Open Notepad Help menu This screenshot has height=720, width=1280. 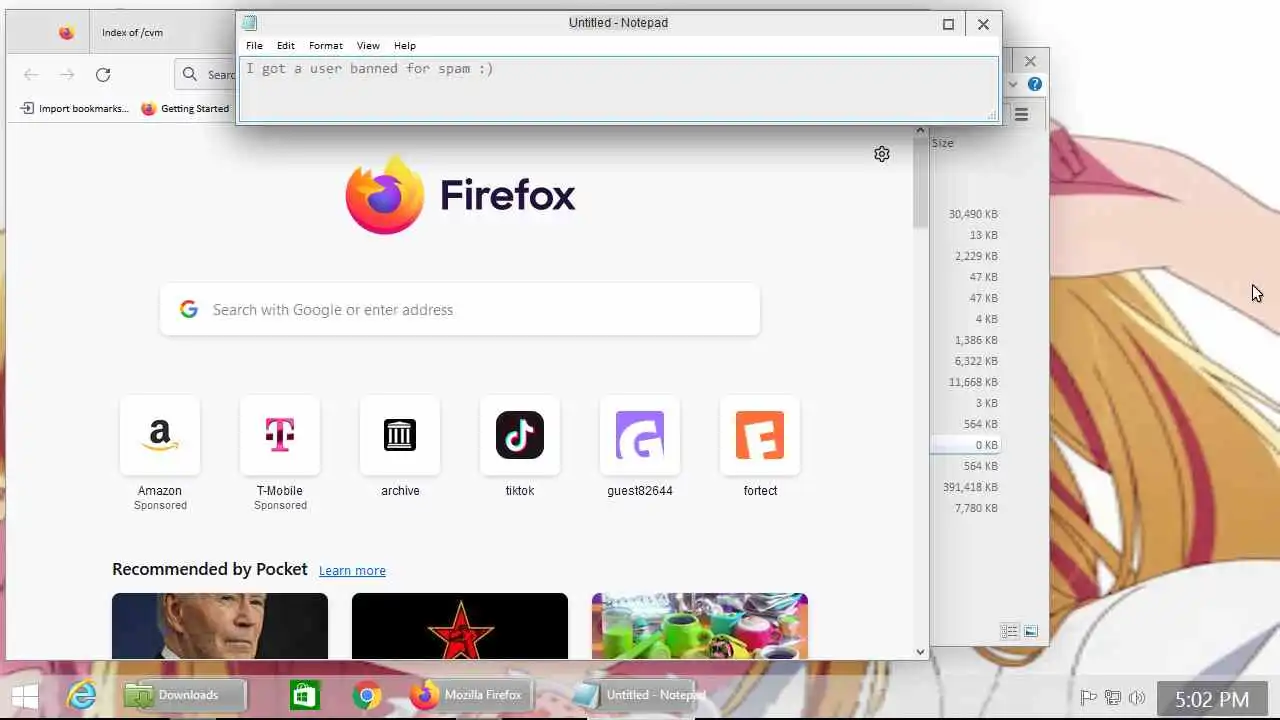[405, 45]
